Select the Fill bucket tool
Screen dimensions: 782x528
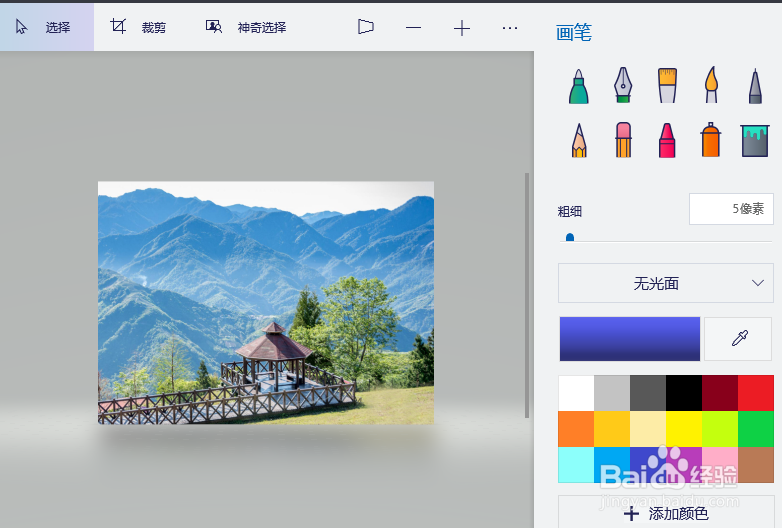coord(755,141)
